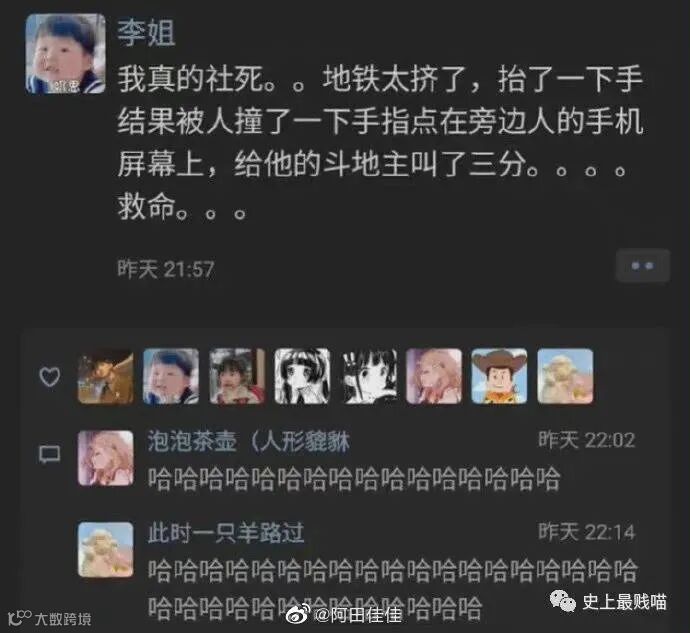
Task: Open 李姐's profile avatar
Action: [x=66, y=54]
